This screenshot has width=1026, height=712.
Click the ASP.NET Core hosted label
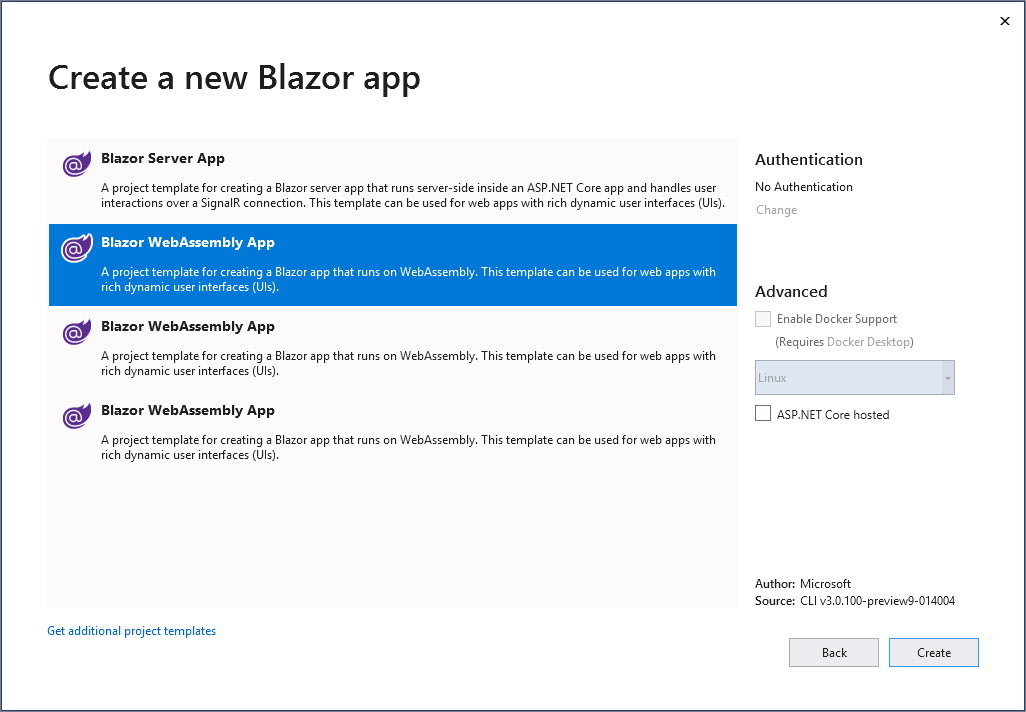(833, 414)
